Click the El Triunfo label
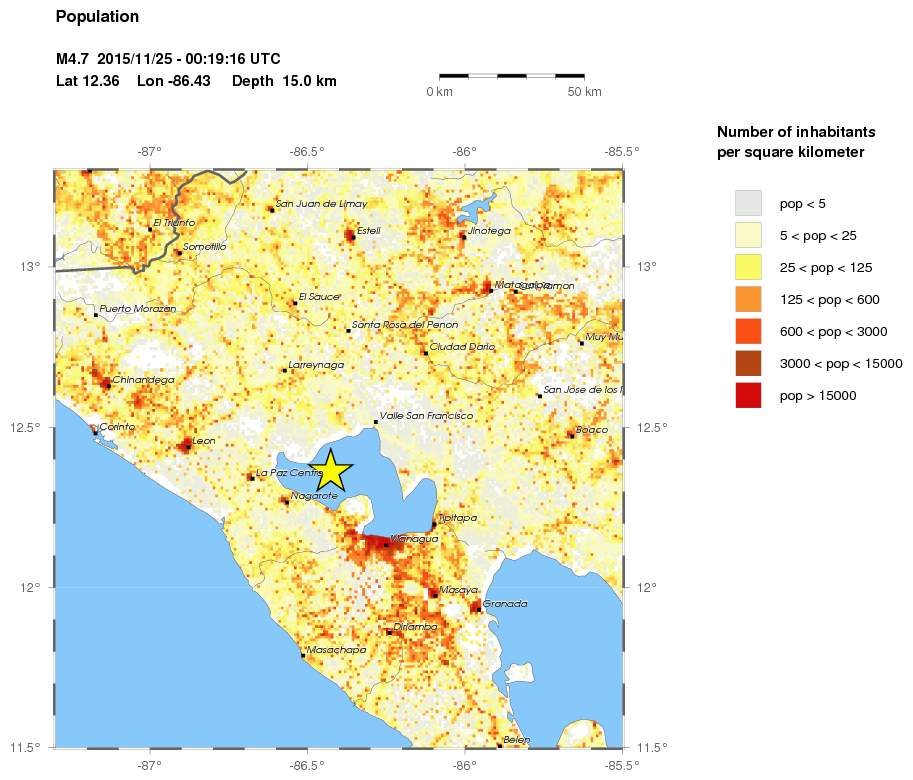The image size is (913, 780). click(x=175, y=222)
